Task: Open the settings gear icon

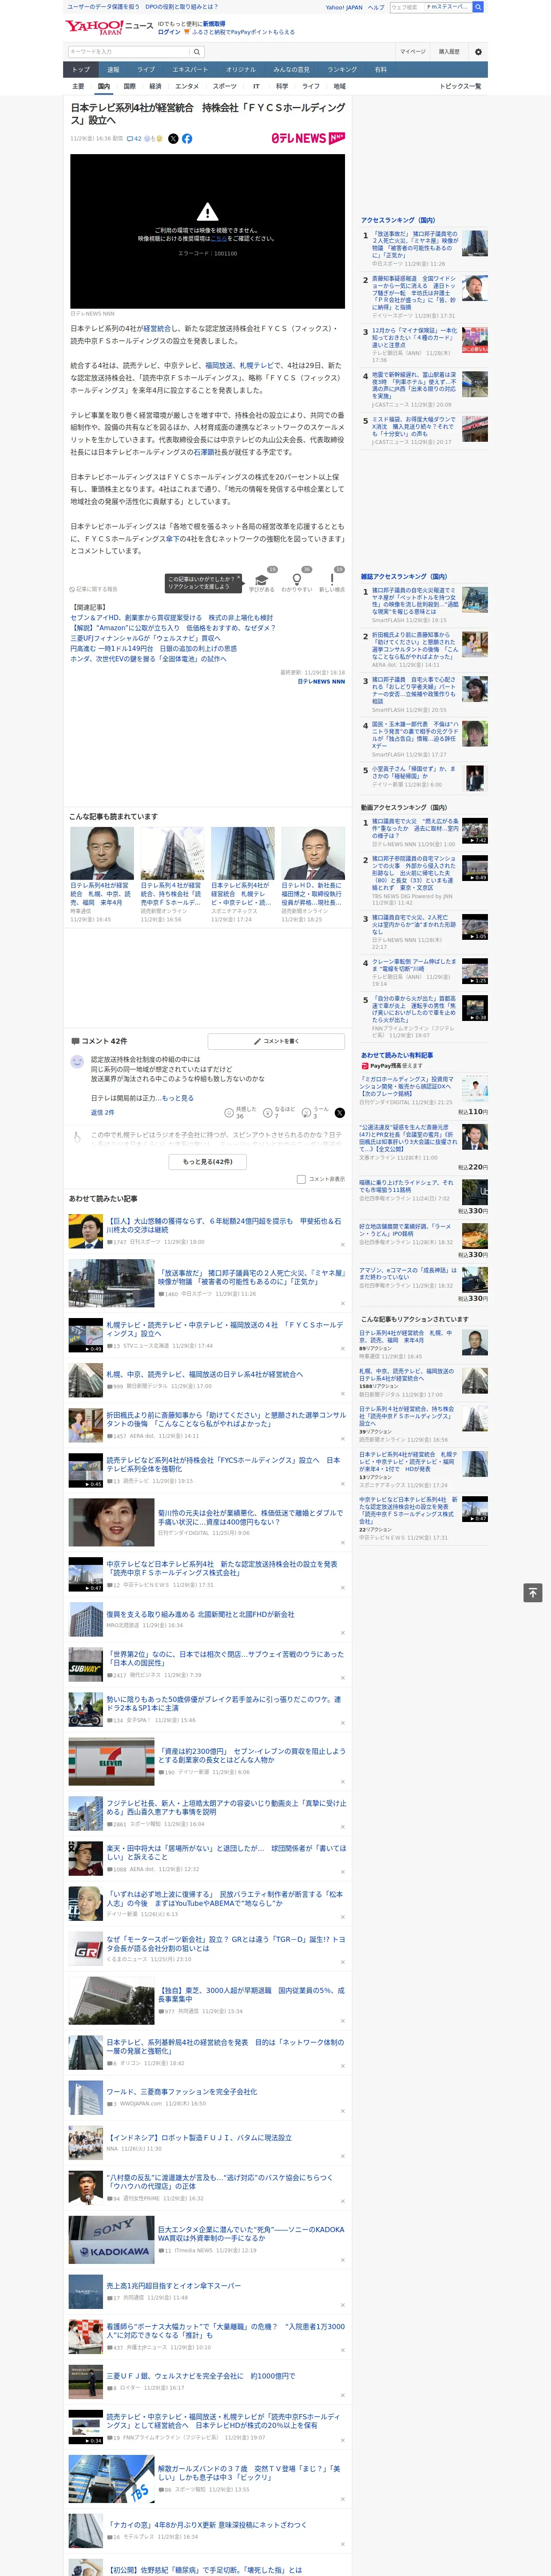Action: (478, 52)
